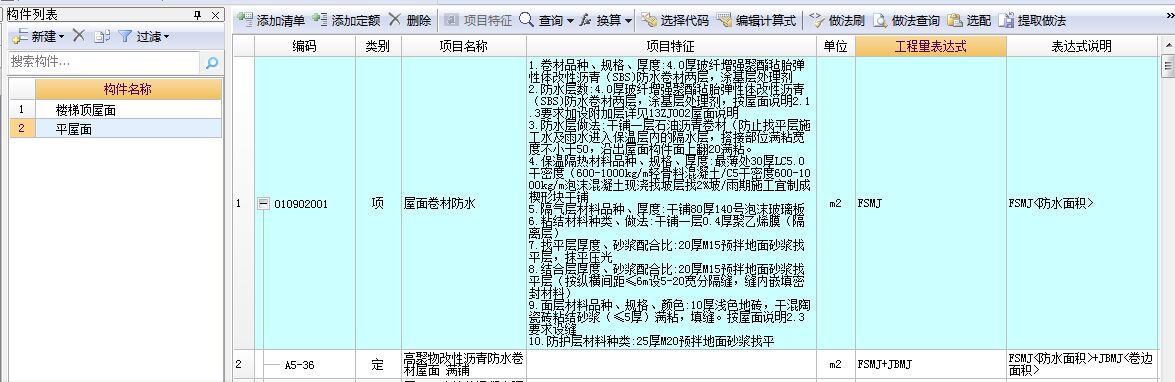
Task: Click the 类别 column header
Action: point(378,46)
